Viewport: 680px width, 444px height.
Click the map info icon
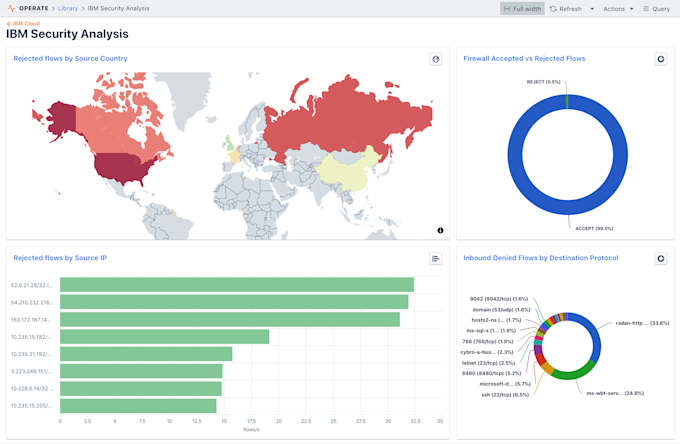click(x=440, y=230)
